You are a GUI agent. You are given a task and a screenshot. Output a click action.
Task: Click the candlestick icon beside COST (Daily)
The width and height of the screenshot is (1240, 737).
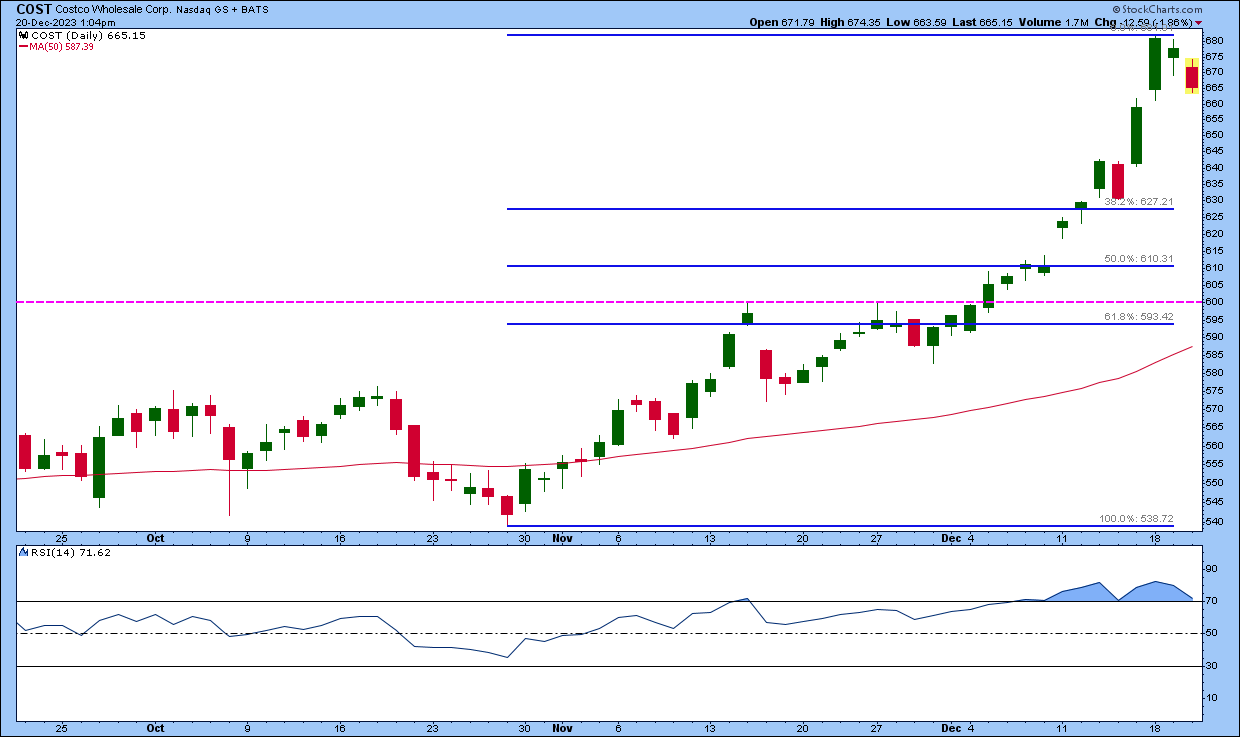pos(22,36)
